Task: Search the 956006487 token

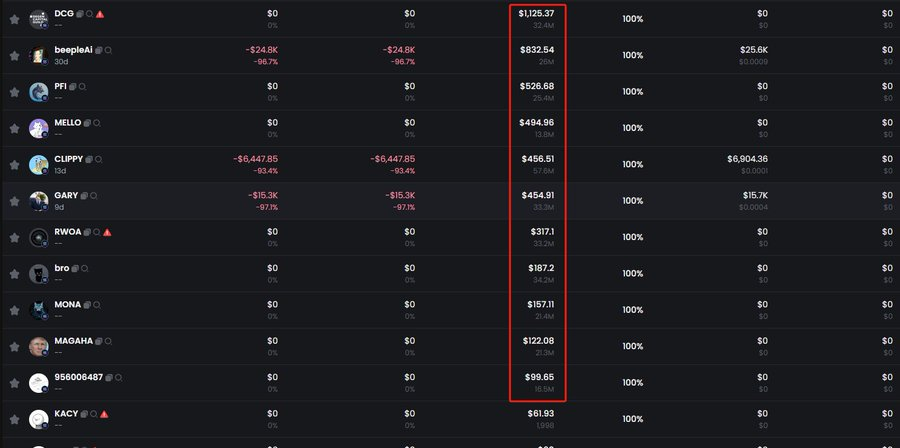Action: [x=118, y=377]
